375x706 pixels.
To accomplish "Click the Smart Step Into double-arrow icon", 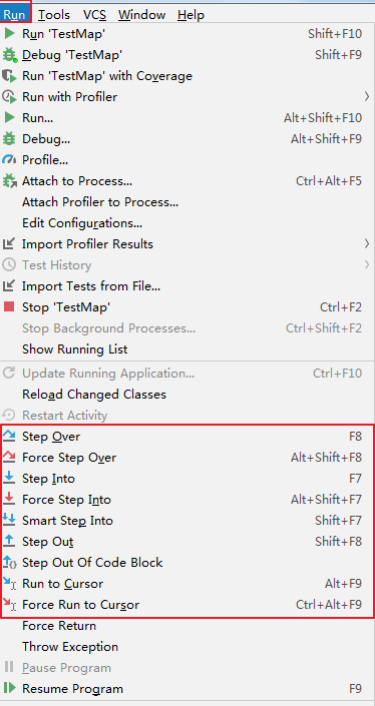I will tap(9, 520).
